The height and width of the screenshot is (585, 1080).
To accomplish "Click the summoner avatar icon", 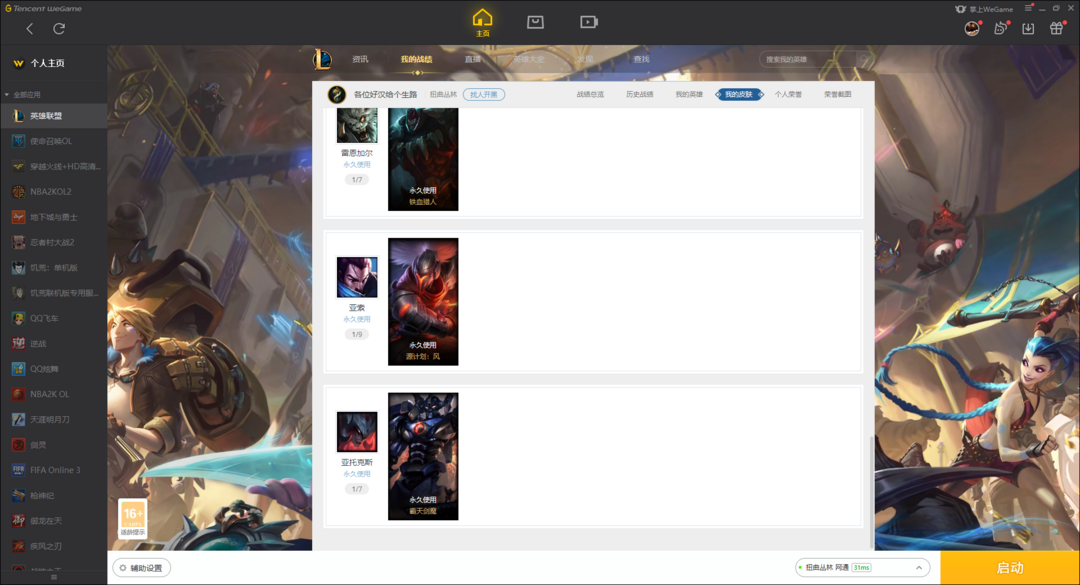I will coord(336,94).
